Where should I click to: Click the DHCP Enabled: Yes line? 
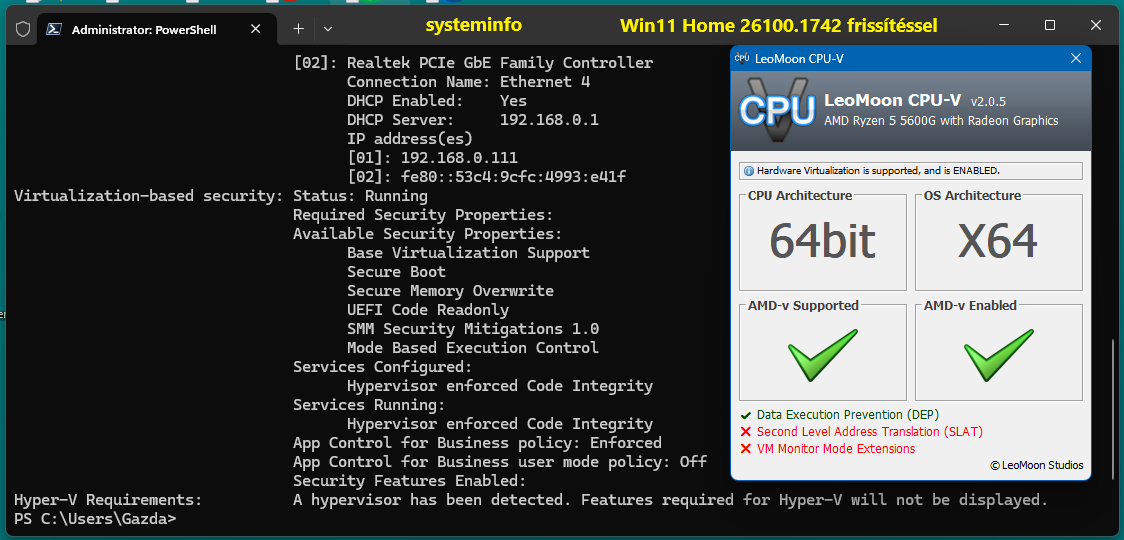[x=437, y=101]
